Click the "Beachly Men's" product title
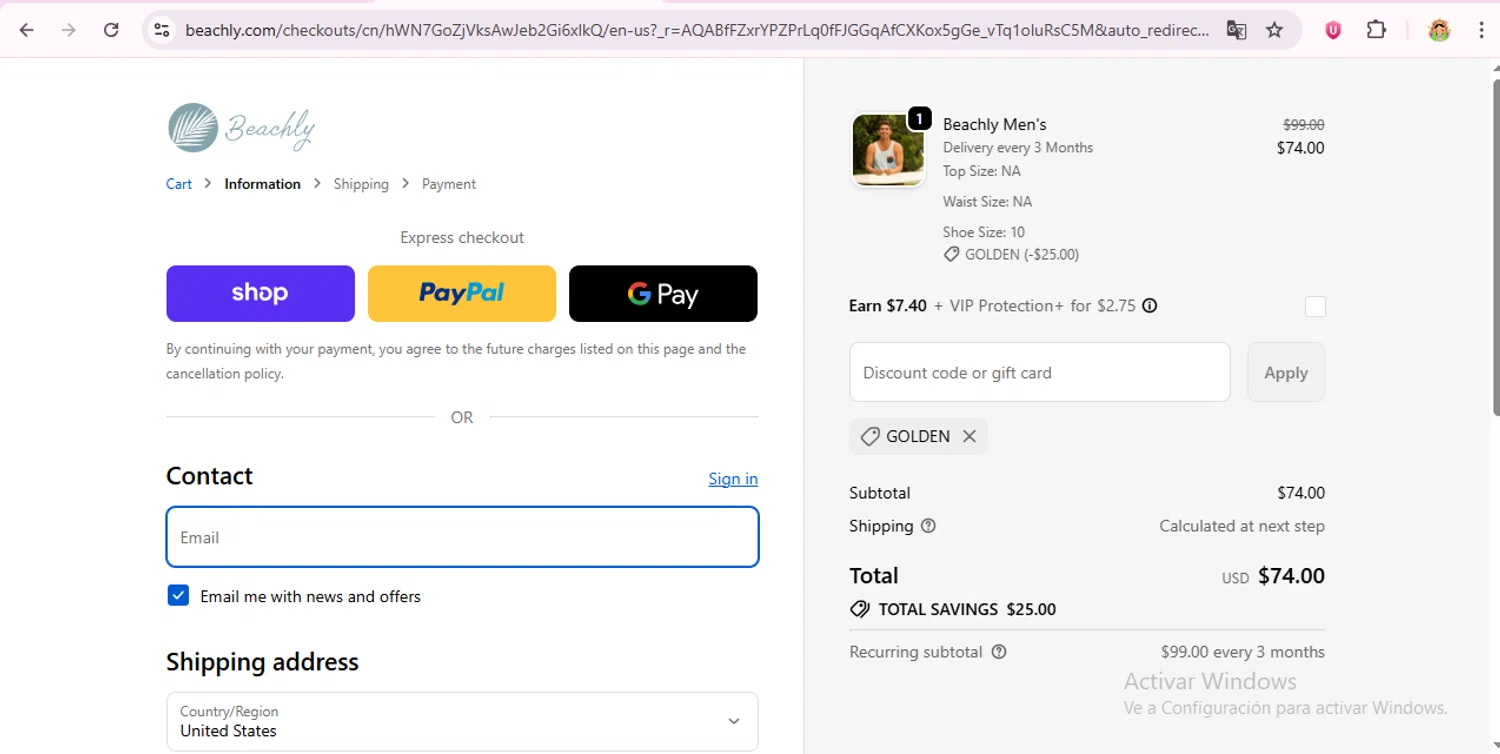 (x=995, y=124)
